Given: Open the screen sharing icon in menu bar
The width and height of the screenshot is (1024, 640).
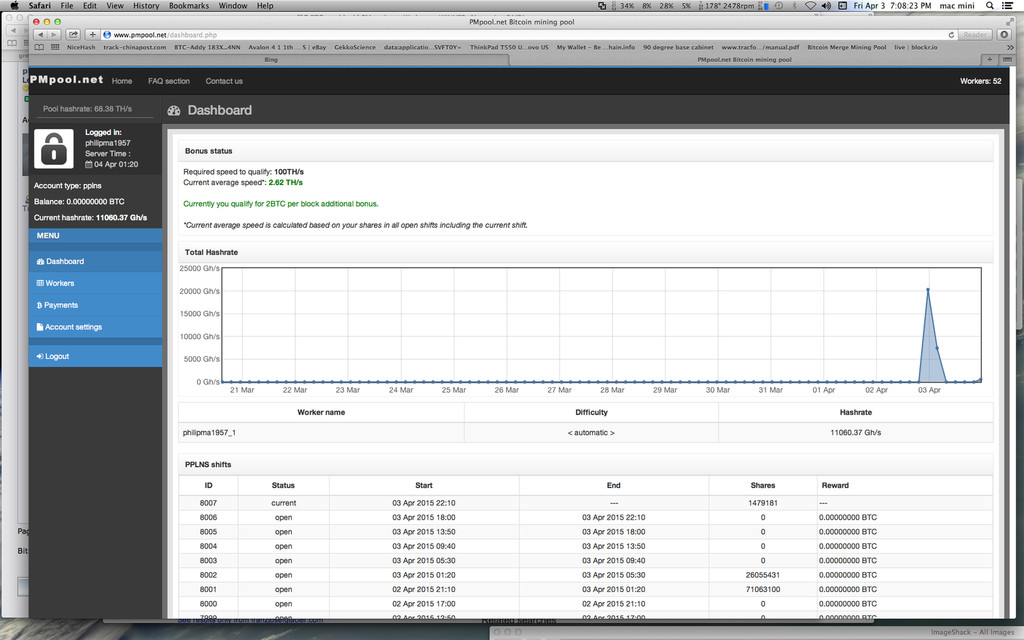Looking at the screenshot, I should pyautogui.click(x=601, y=5).
